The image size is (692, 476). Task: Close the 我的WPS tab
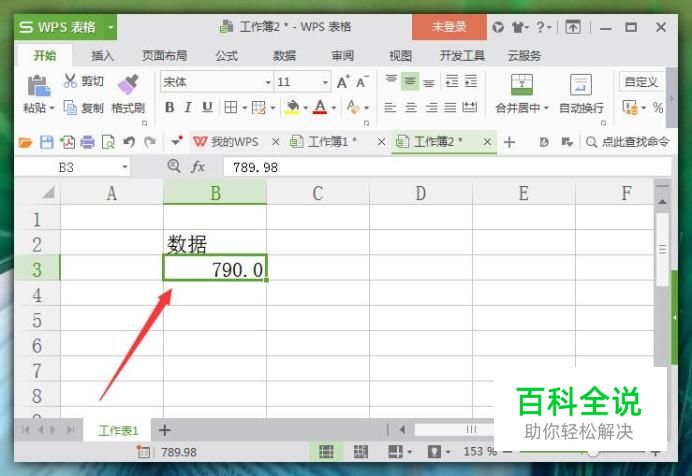[x=275, y=142]
